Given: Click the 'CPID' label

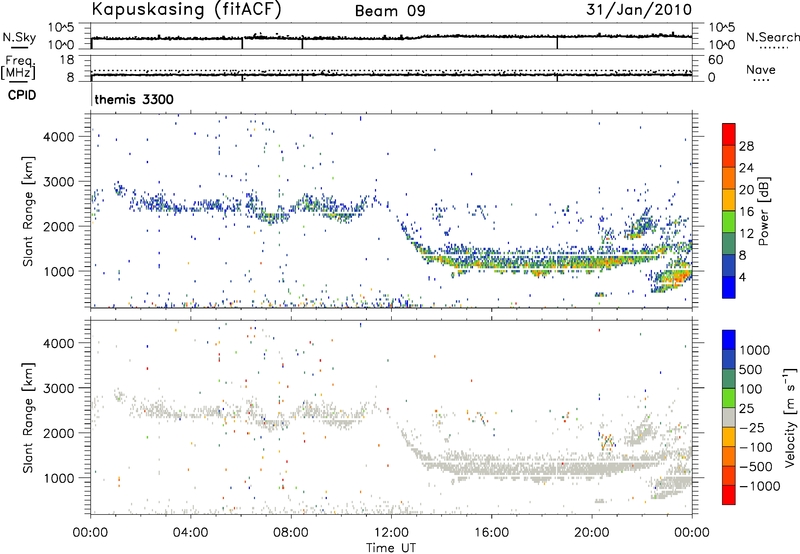Looking at the screenshot, I should [x=22, y=95].
